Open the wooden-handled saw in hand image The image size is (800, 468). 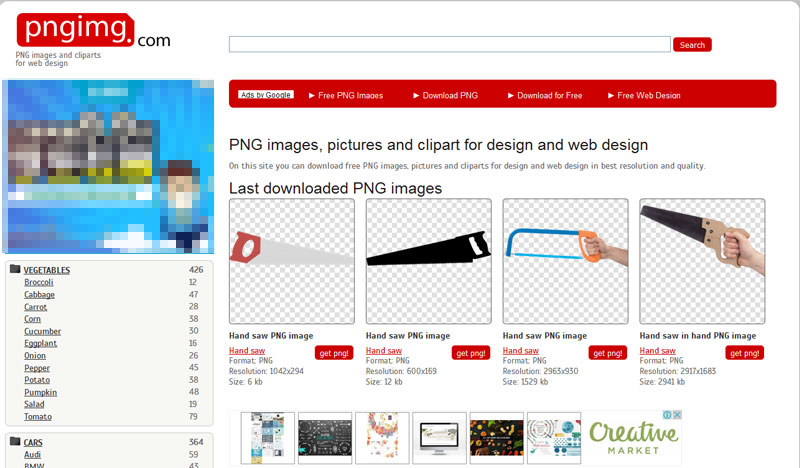tap(702, 260)
